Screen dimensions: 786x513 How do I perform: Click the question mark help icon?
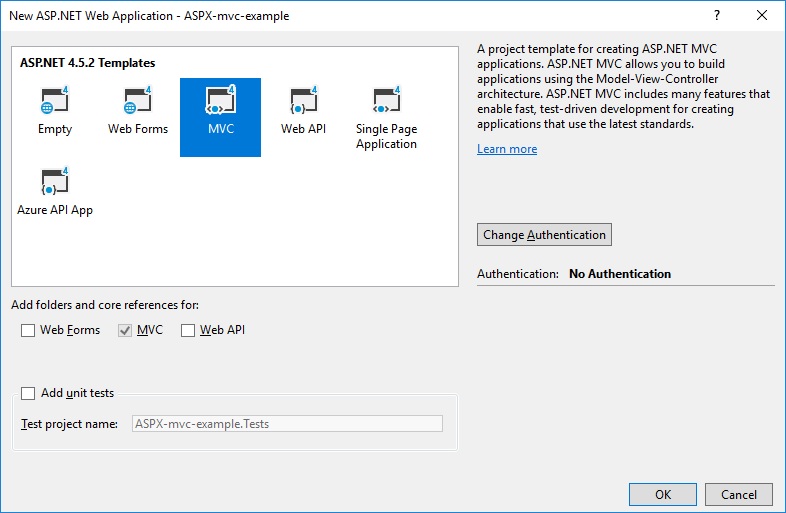pyautogui.click(x=717, y=17)
